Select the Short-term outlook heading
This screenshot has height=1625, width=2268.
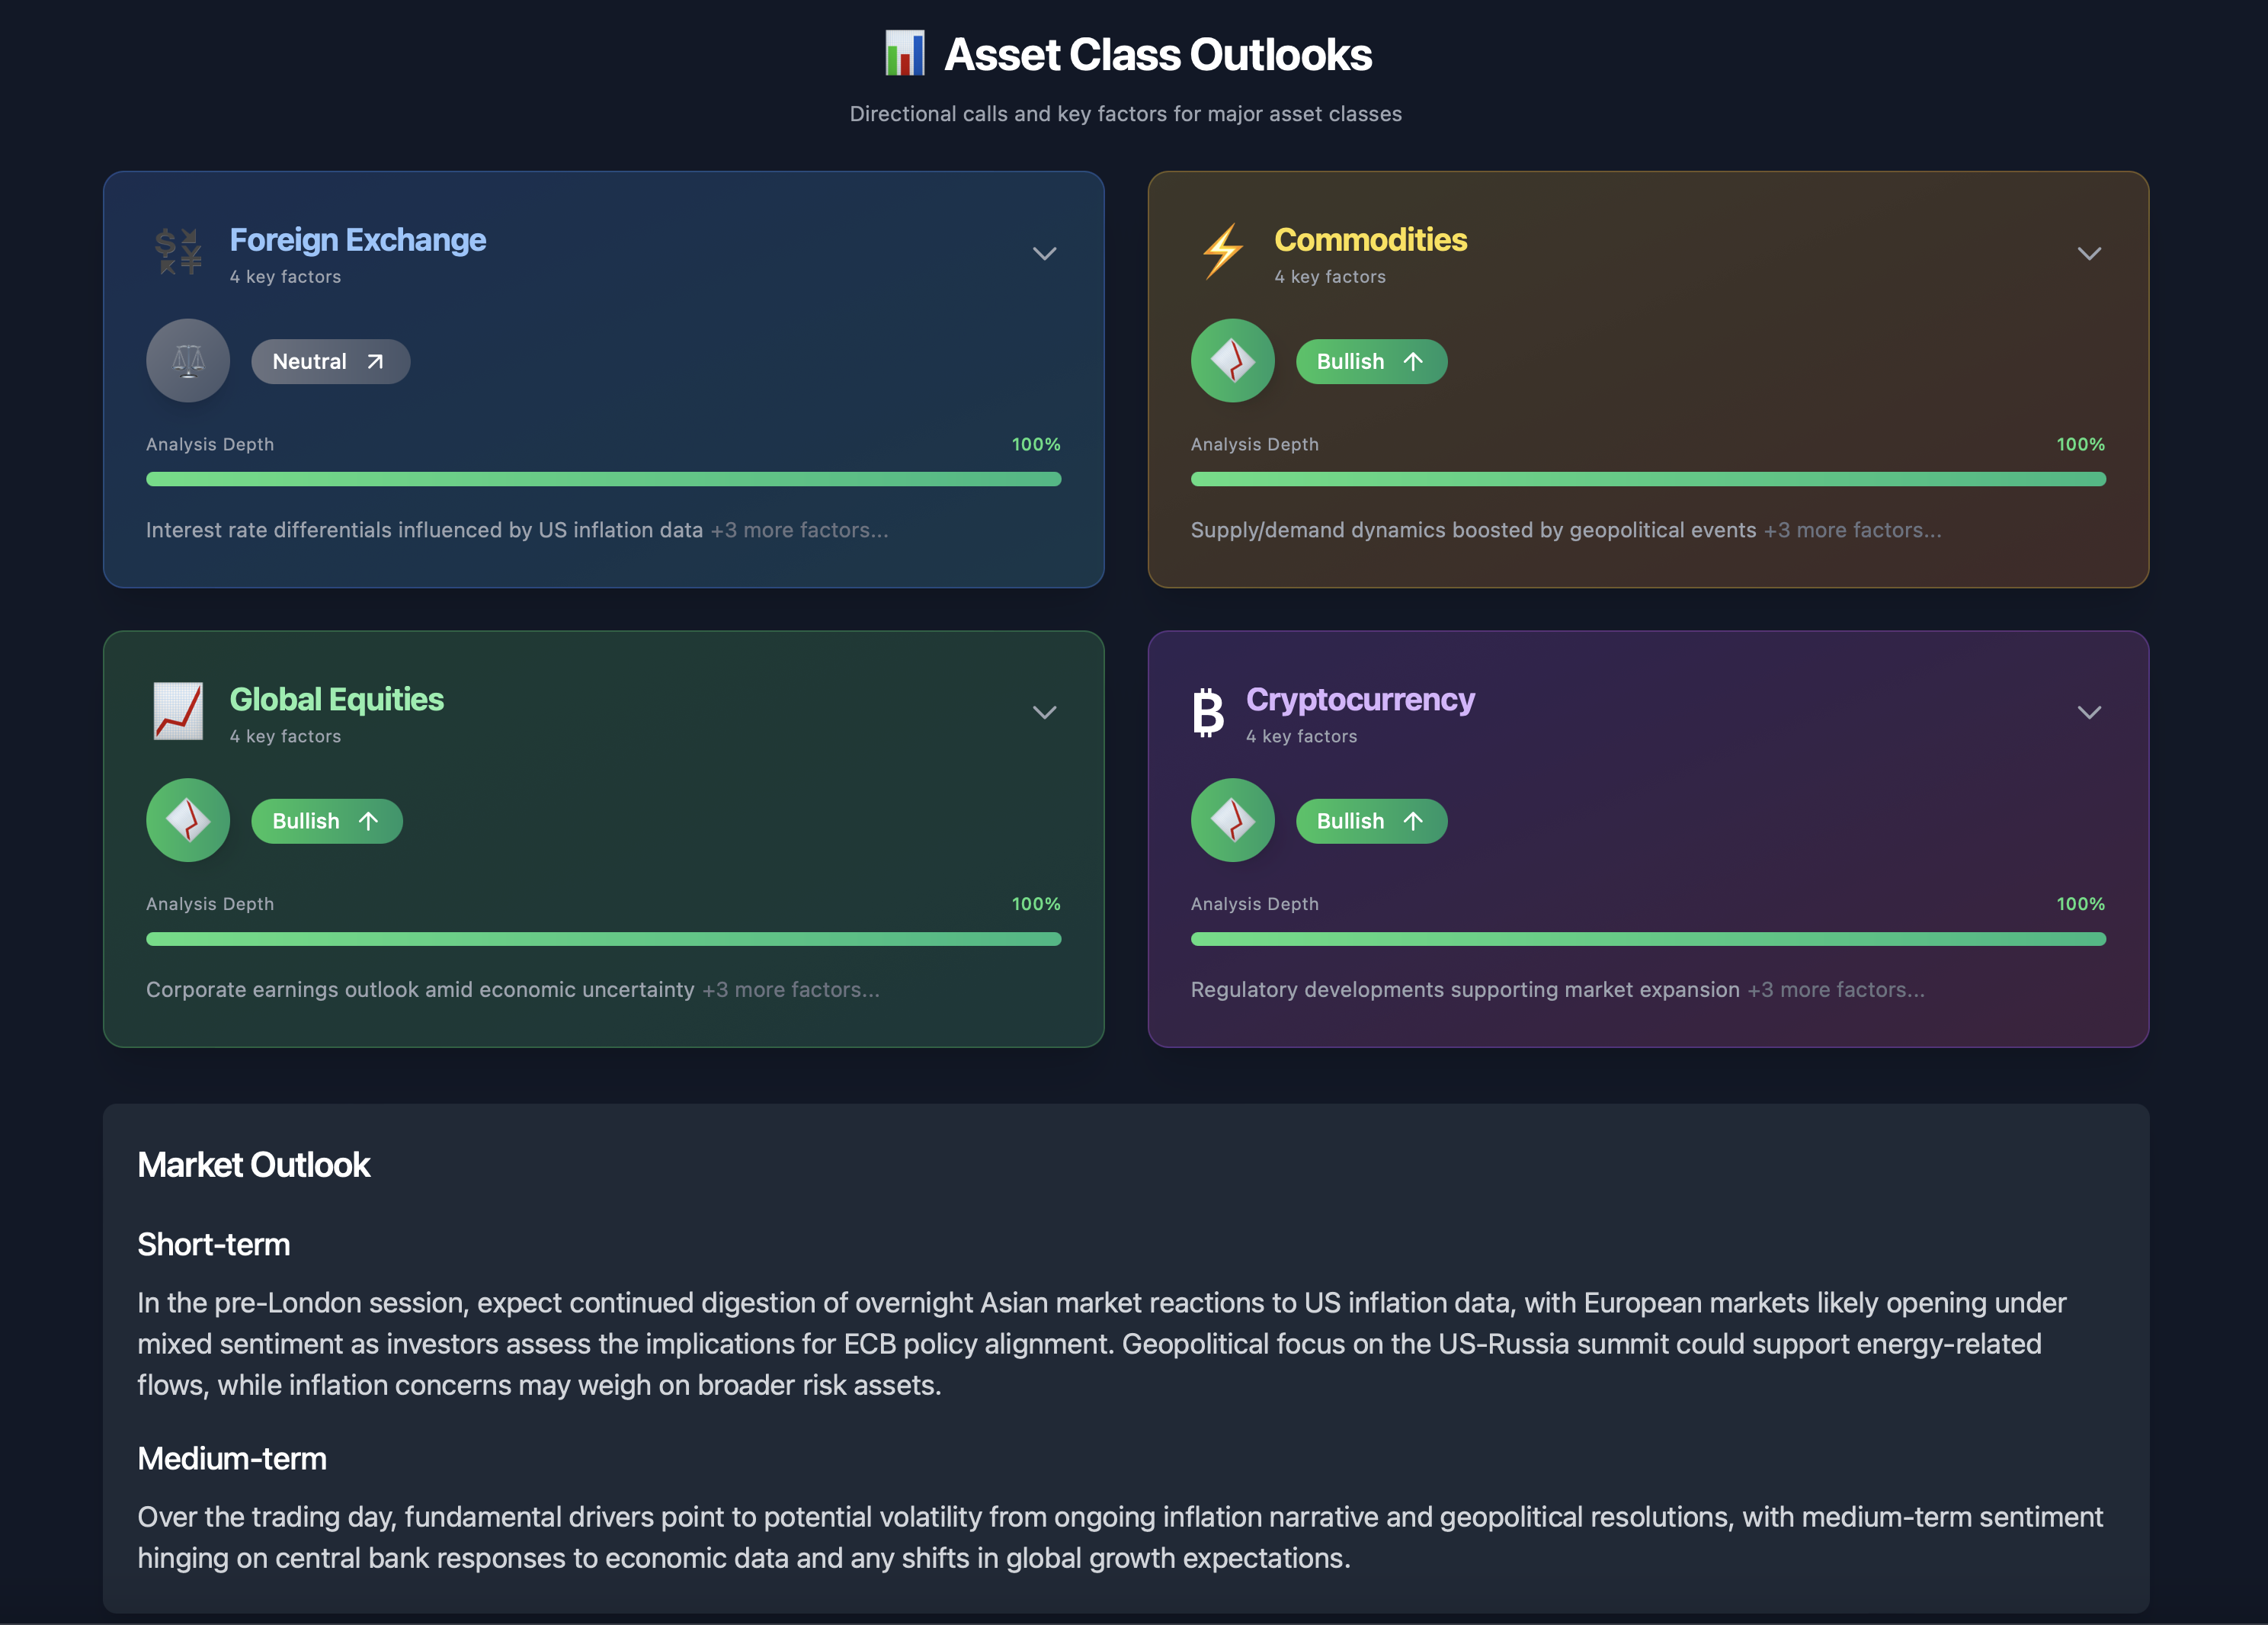coord(213,1243)
